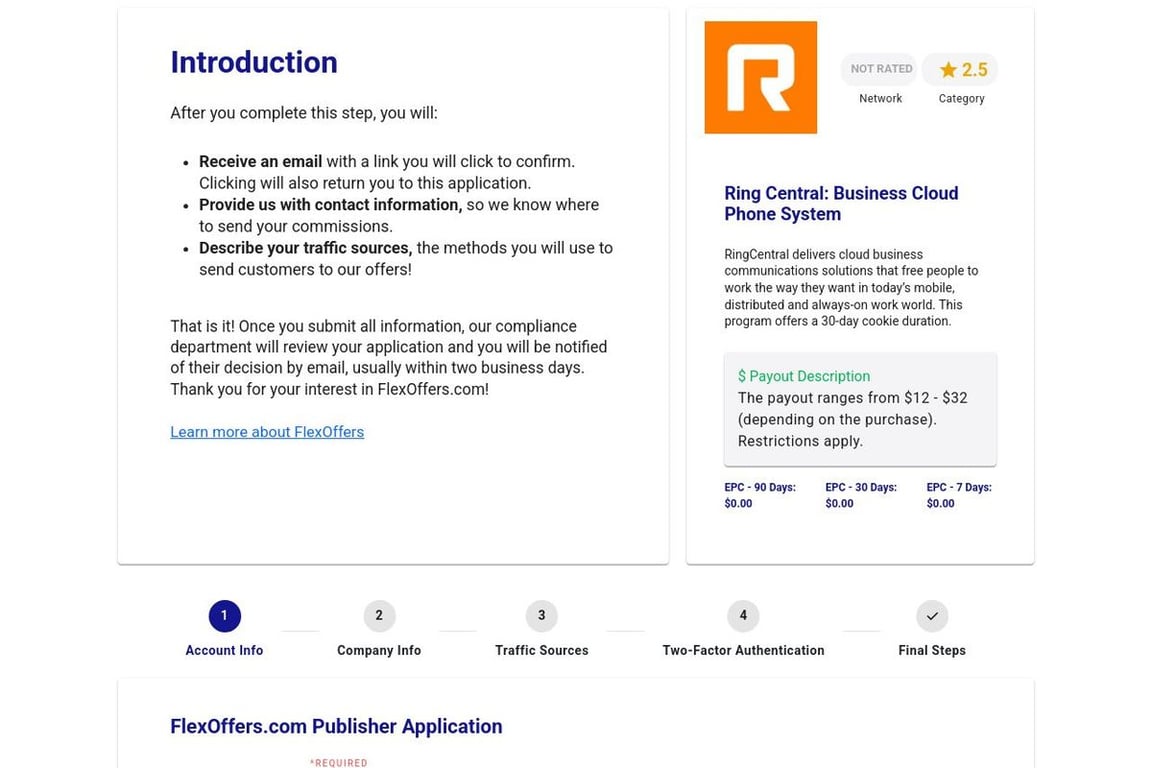1152x768 pixels.
Task: Select step 1 circle Account Info
Action: click(224, 616)
